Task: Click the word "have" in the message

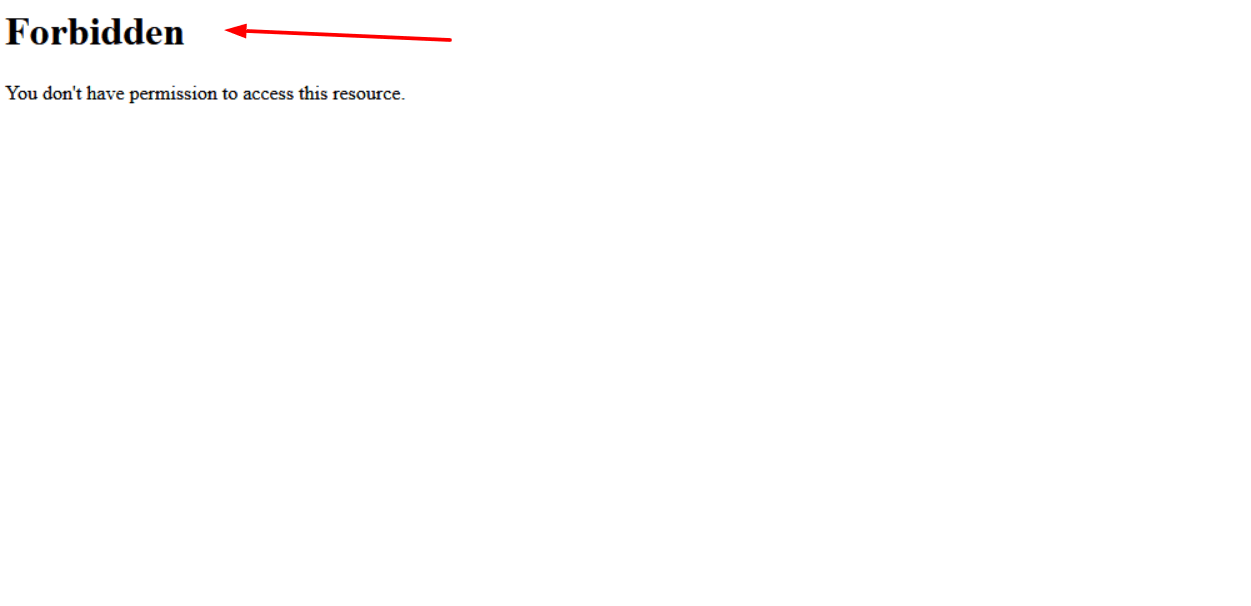Action: coord(105,94)
